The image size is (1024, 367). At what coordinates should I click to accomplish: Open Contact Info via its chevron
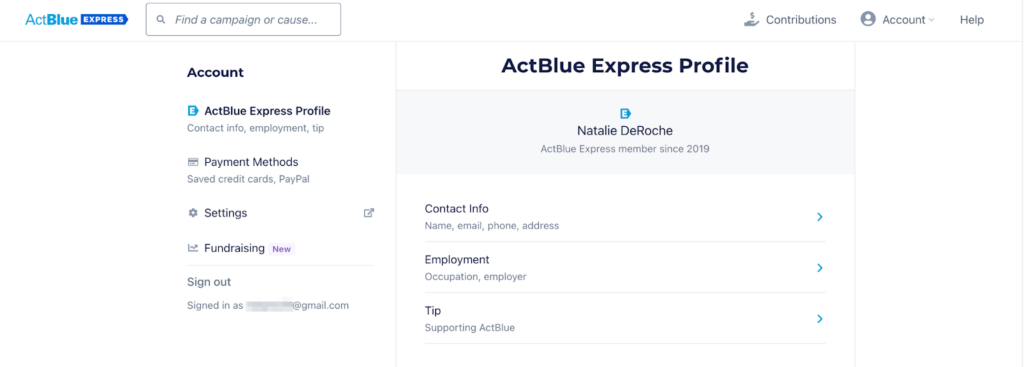pos(820,217)
